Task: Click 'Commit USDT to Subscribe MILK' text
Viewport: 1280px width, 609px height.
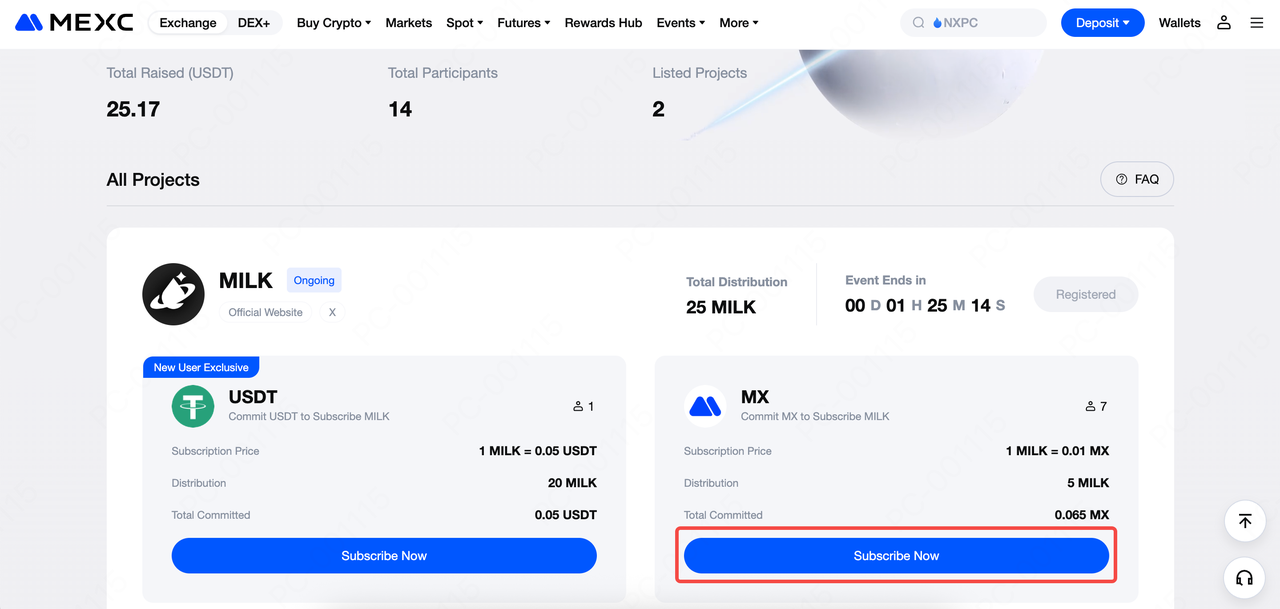Action: pyautogui.click(x=309, y=416)
